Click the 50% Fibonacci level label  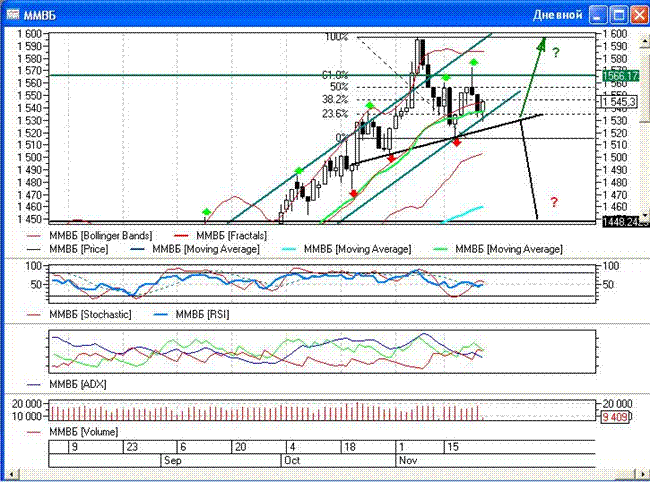pyautogui.click(x=339, y=87)
